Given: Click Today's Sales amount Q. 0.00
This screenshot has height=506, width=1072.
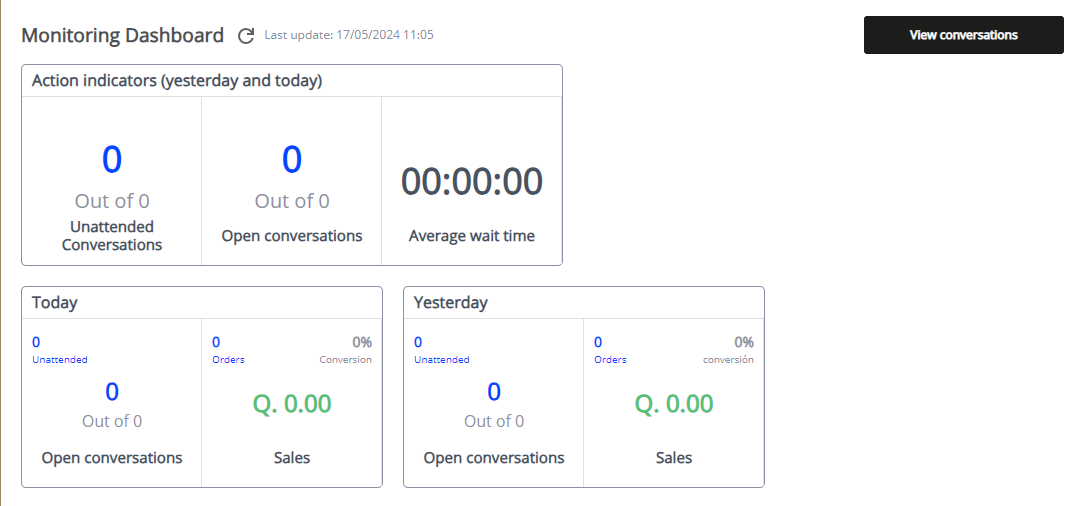Looking at the screenshot, I should pos(292,404).
